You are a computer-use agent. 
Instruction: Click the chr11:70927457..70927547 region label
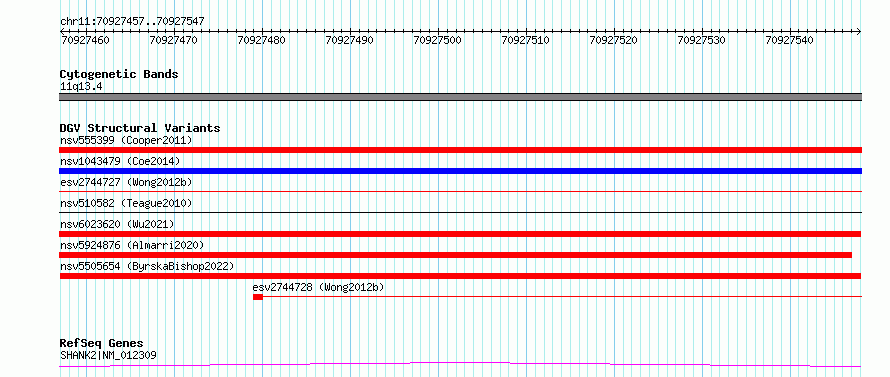coord(132,22)
